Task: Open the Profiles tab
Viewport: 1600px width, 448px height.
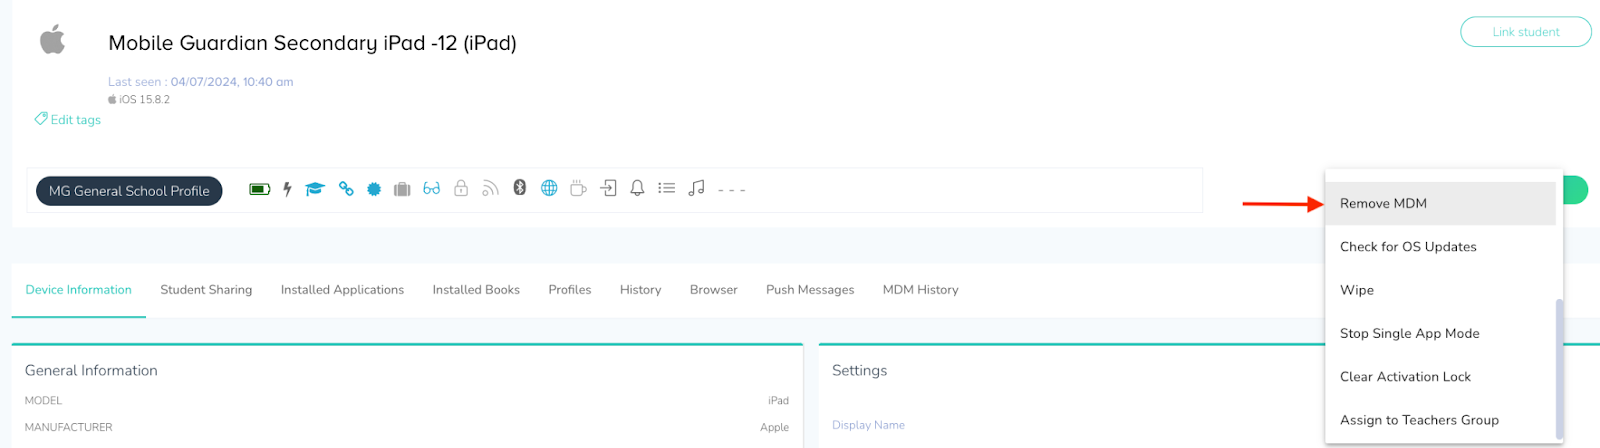Action: [570, 290]
